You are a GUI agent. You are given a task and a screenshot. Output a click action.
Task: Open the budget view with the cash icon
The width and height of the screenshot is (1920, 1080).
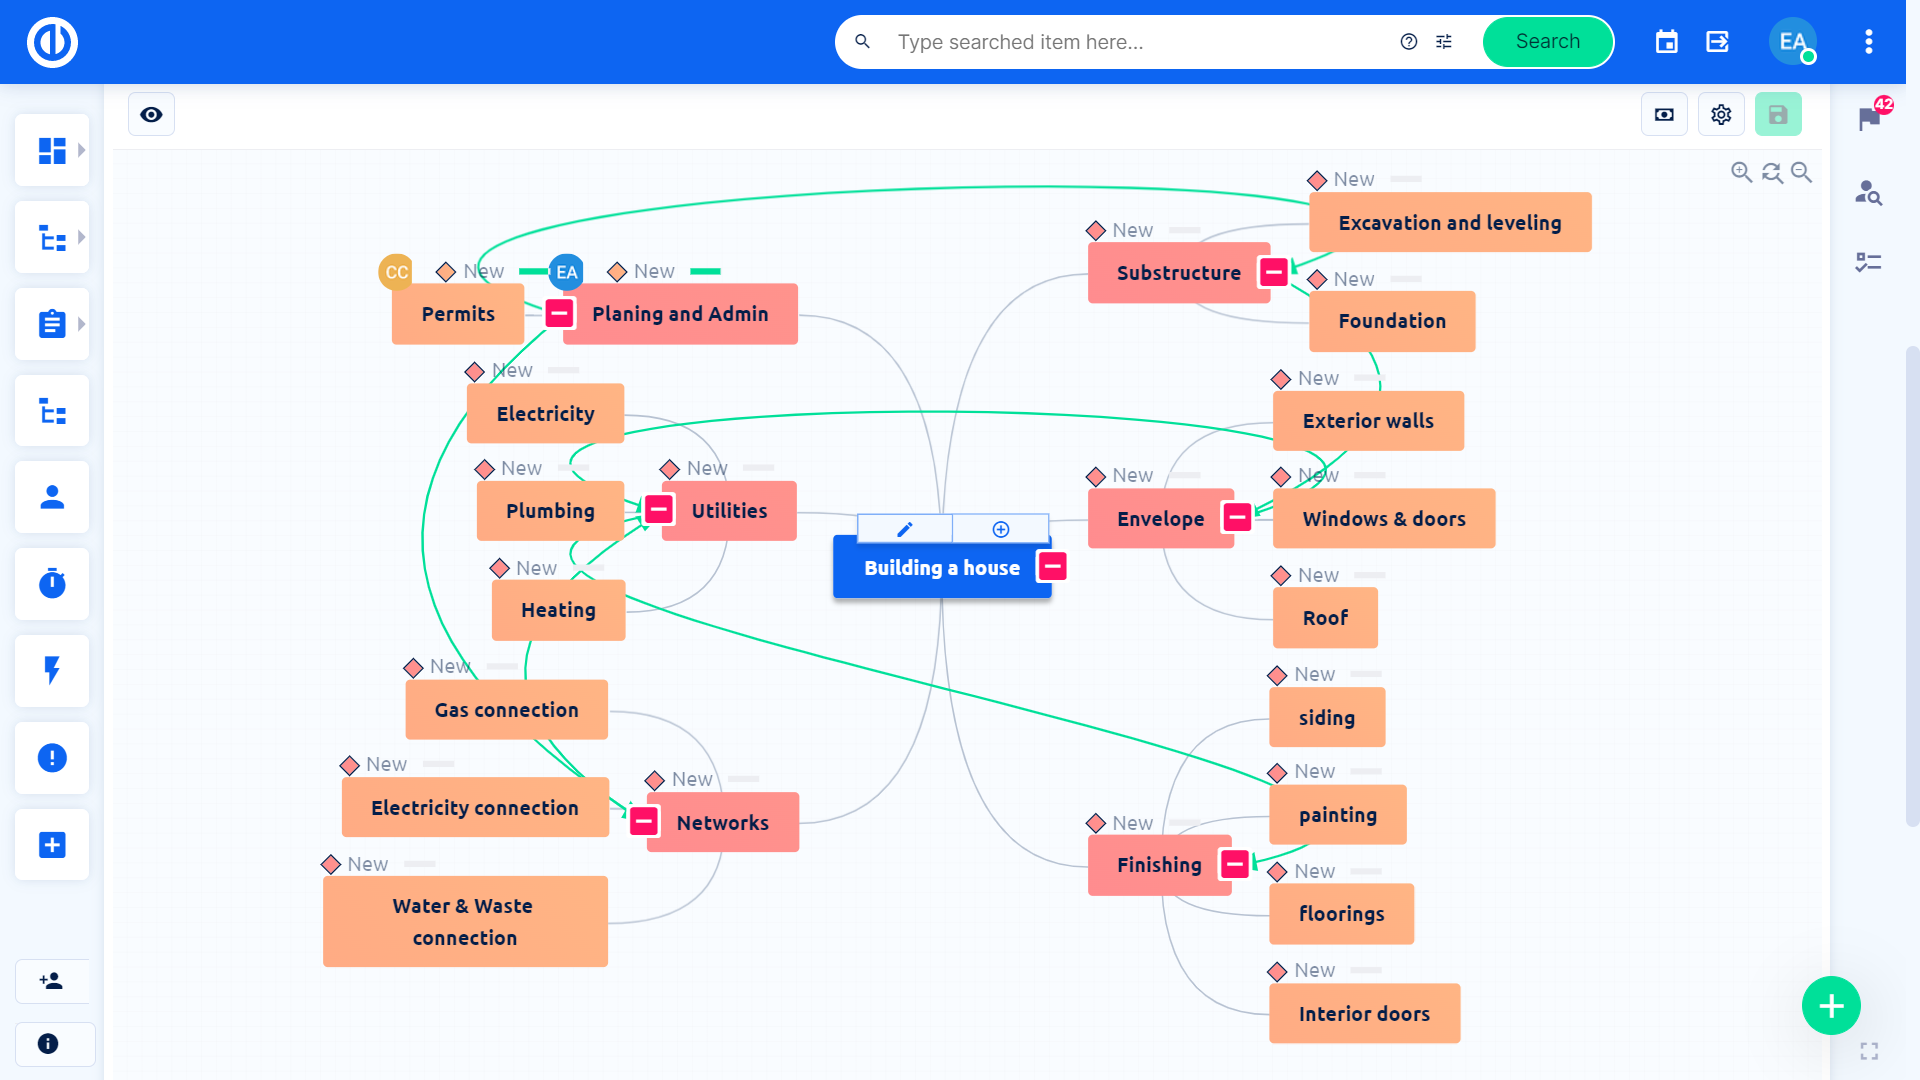click(x=1664, y=114)
